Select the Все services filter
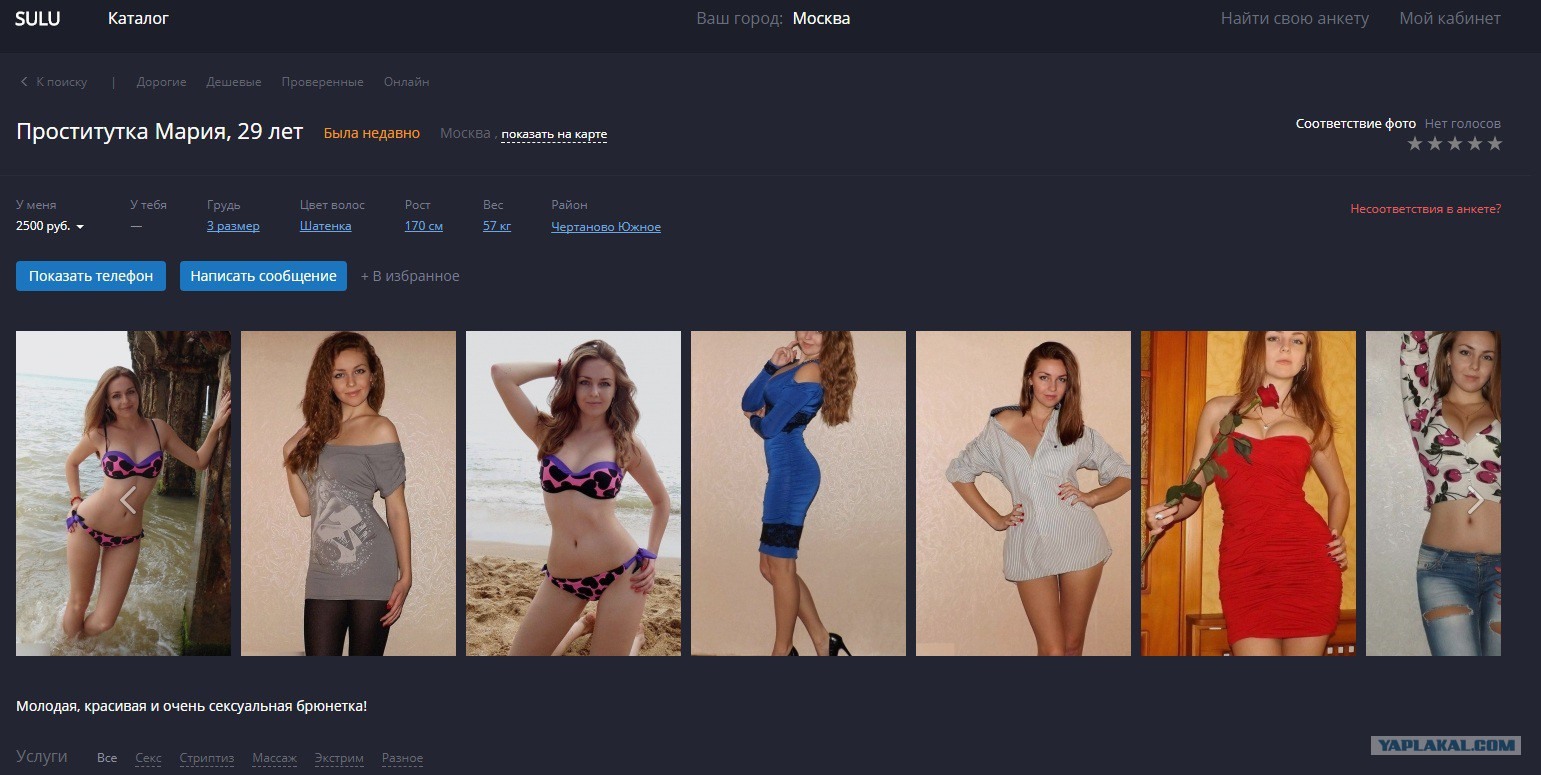 click(x=107, y=758)
